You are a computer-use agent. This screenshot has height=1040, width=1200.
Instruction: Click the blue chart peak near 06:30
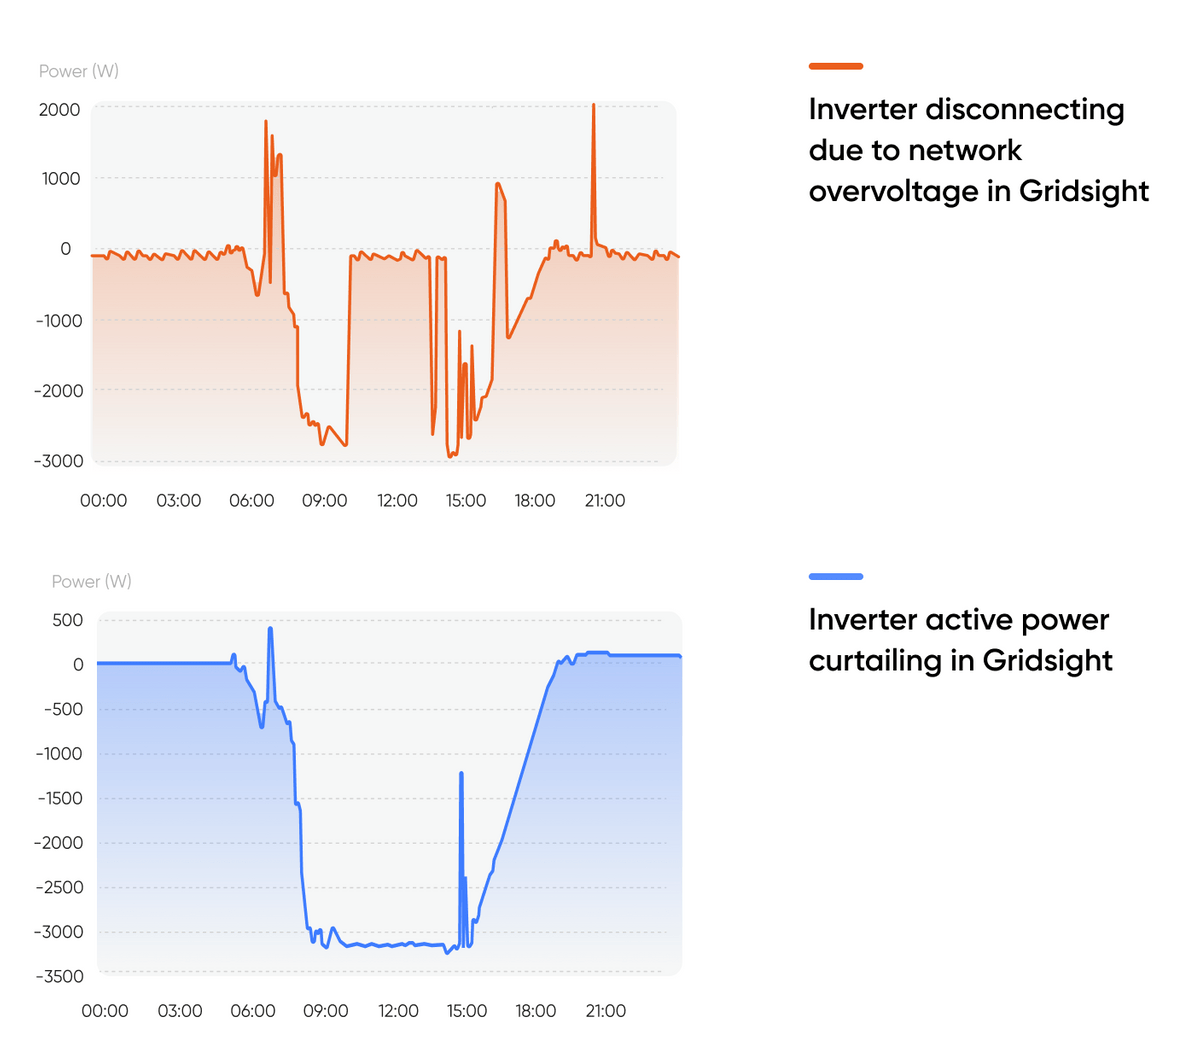[270, 629]
